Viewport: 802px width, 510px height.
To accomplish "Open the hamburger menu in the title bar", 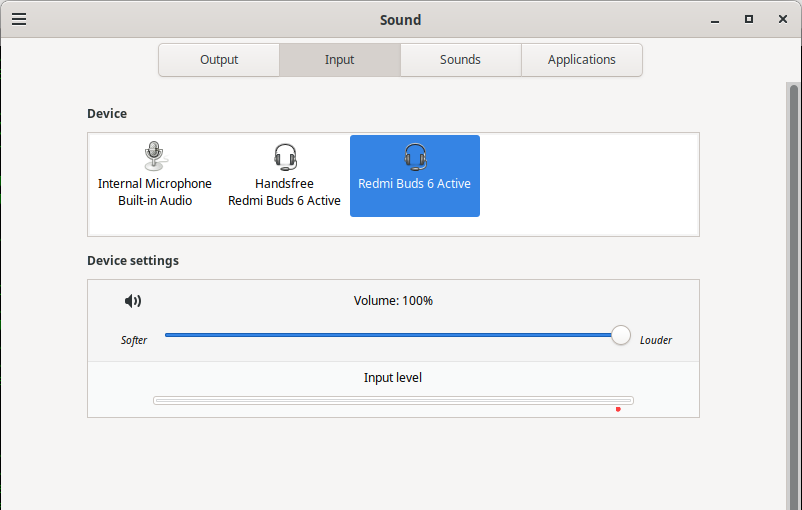I will [x=19, y=19].
